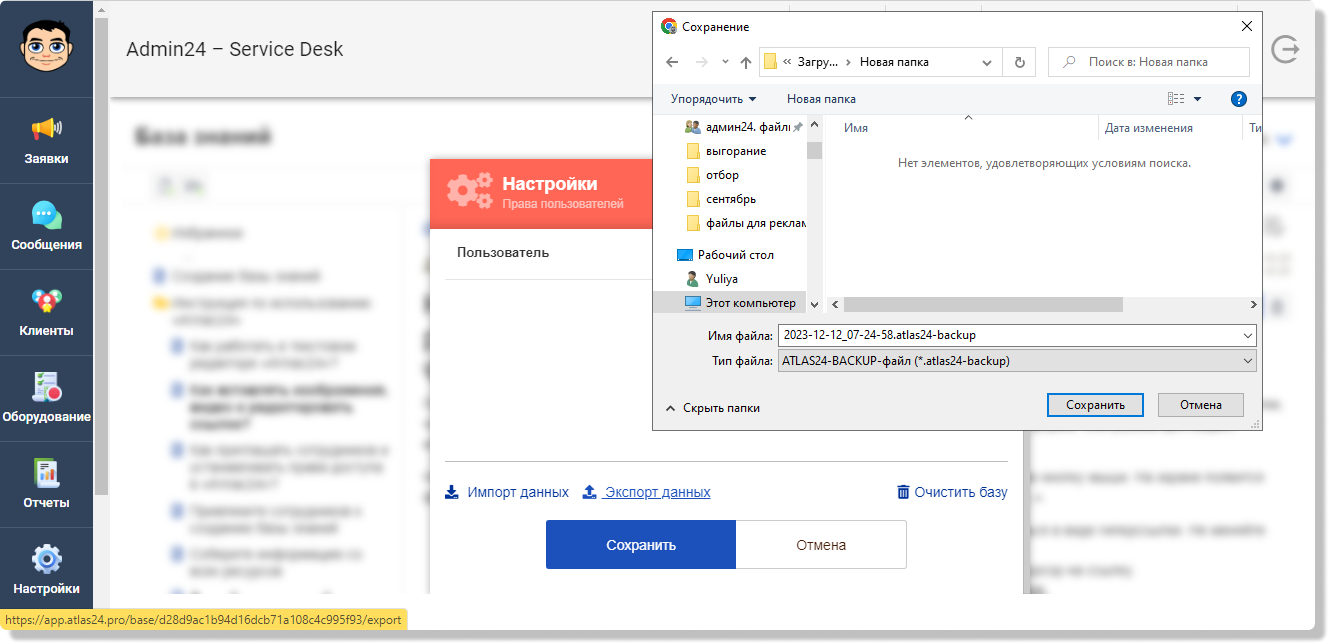Click the Импорт данных link
Screen dimensions: 1329x644
click(x=518, y=492)
